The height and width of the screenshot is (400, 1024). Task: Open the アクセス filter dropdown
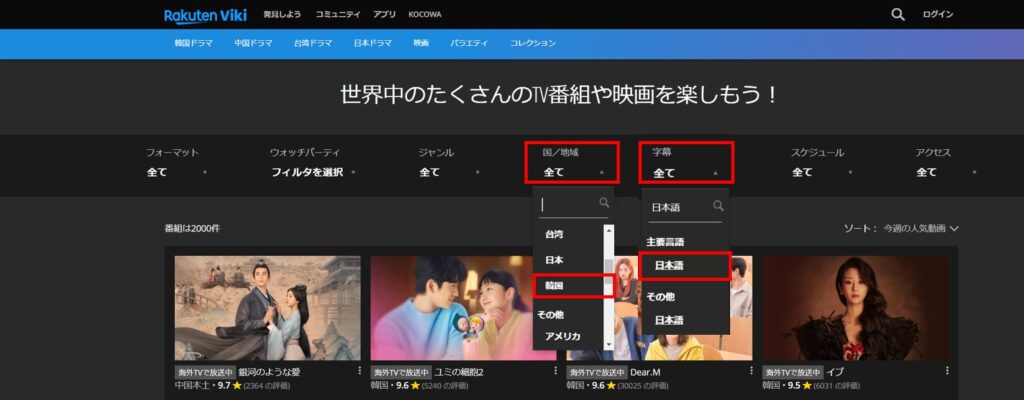(946, 173)
